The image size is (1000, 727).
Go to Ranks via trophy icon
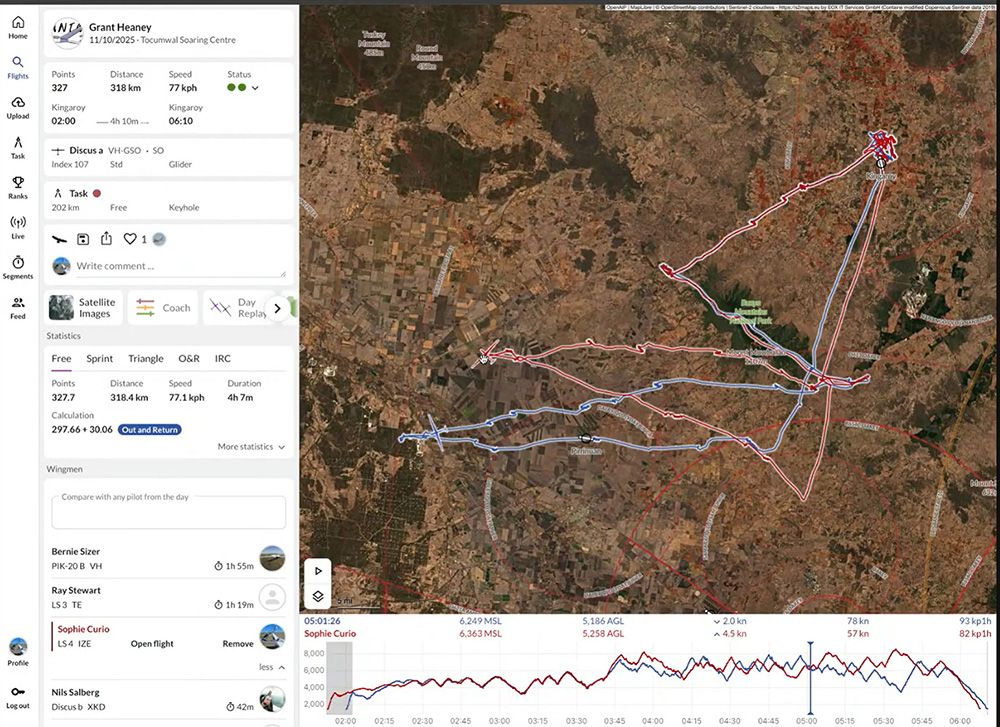(x=18, y=187)
